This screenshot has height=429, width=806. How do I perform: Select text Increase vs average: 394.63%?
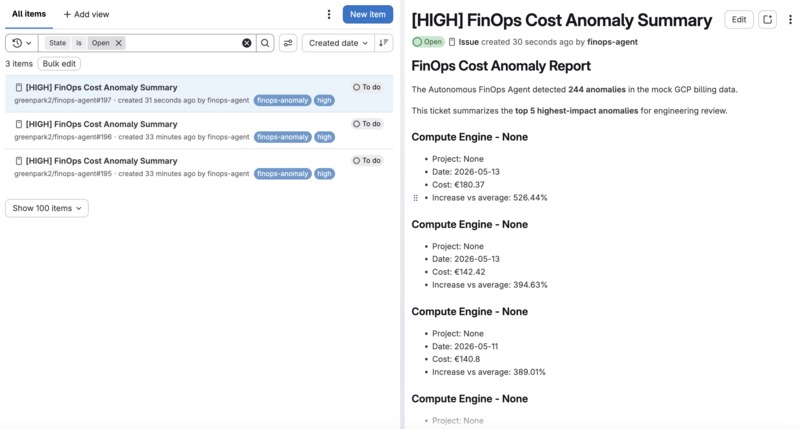[489, 285]
